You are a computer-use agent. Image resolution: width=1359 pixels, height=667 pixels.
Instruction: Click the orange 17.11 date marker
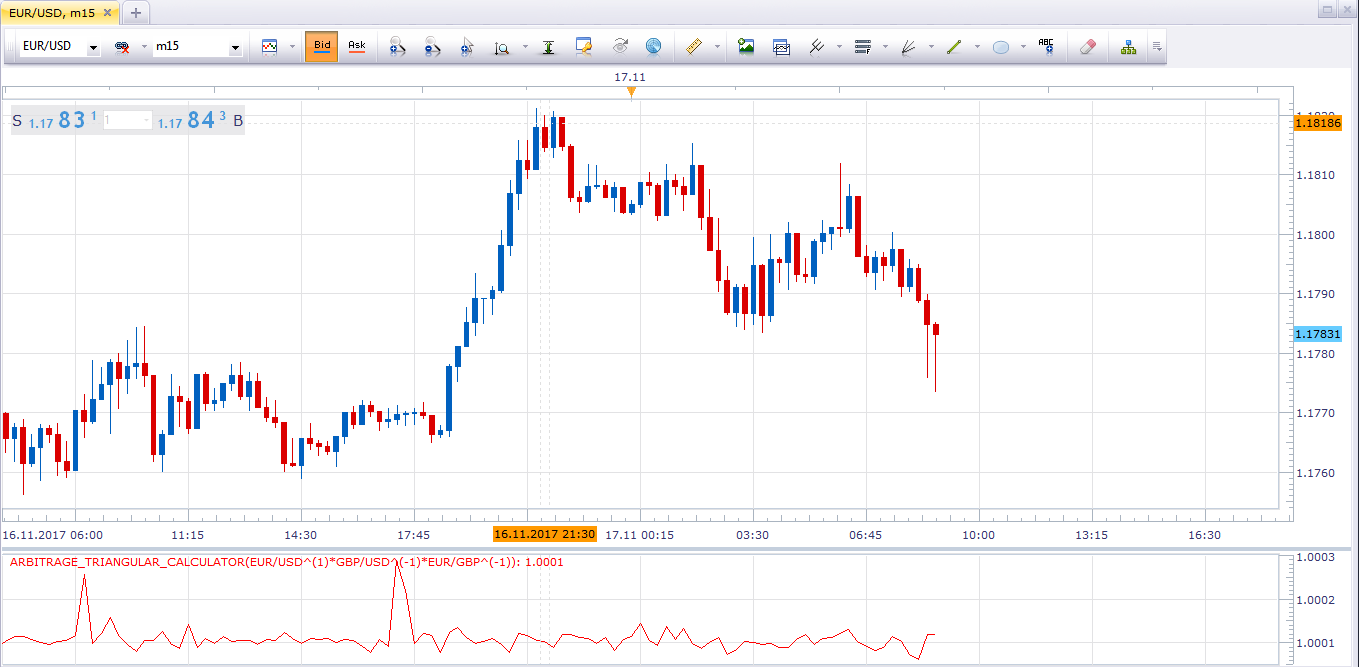pos(631,92)
